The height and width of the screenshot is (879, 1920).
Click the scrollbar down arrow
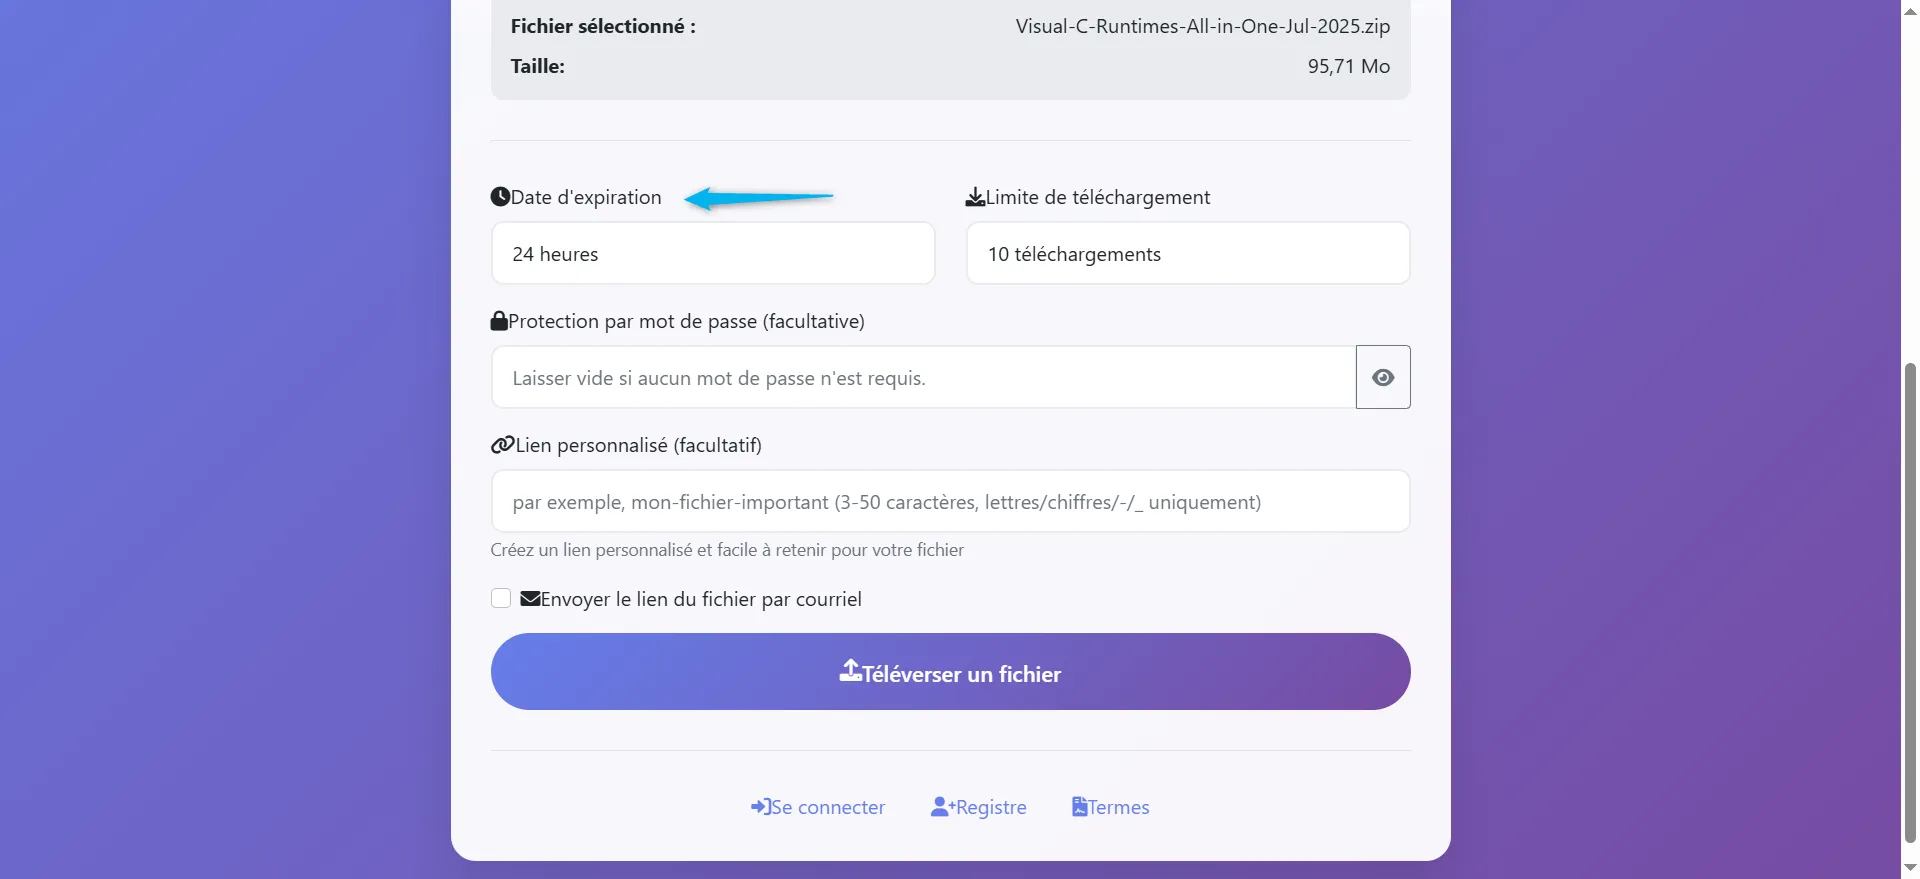click(x=1910, y=868)
